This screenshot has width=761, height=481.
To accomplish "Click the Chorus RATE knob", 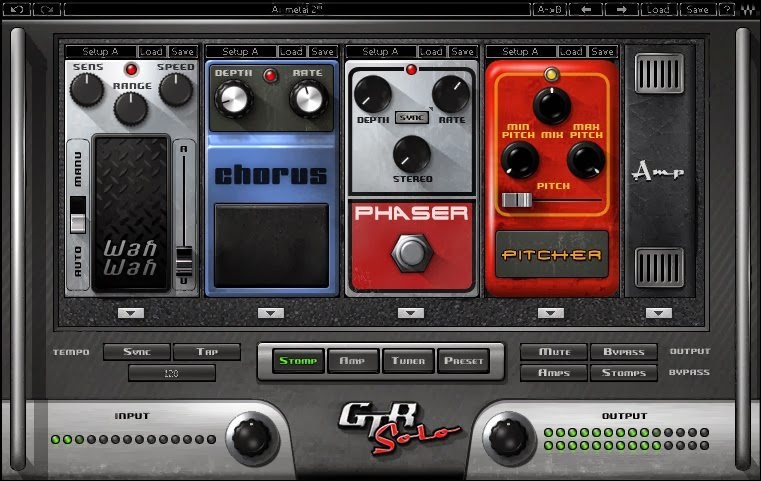I will pos(309,99).
